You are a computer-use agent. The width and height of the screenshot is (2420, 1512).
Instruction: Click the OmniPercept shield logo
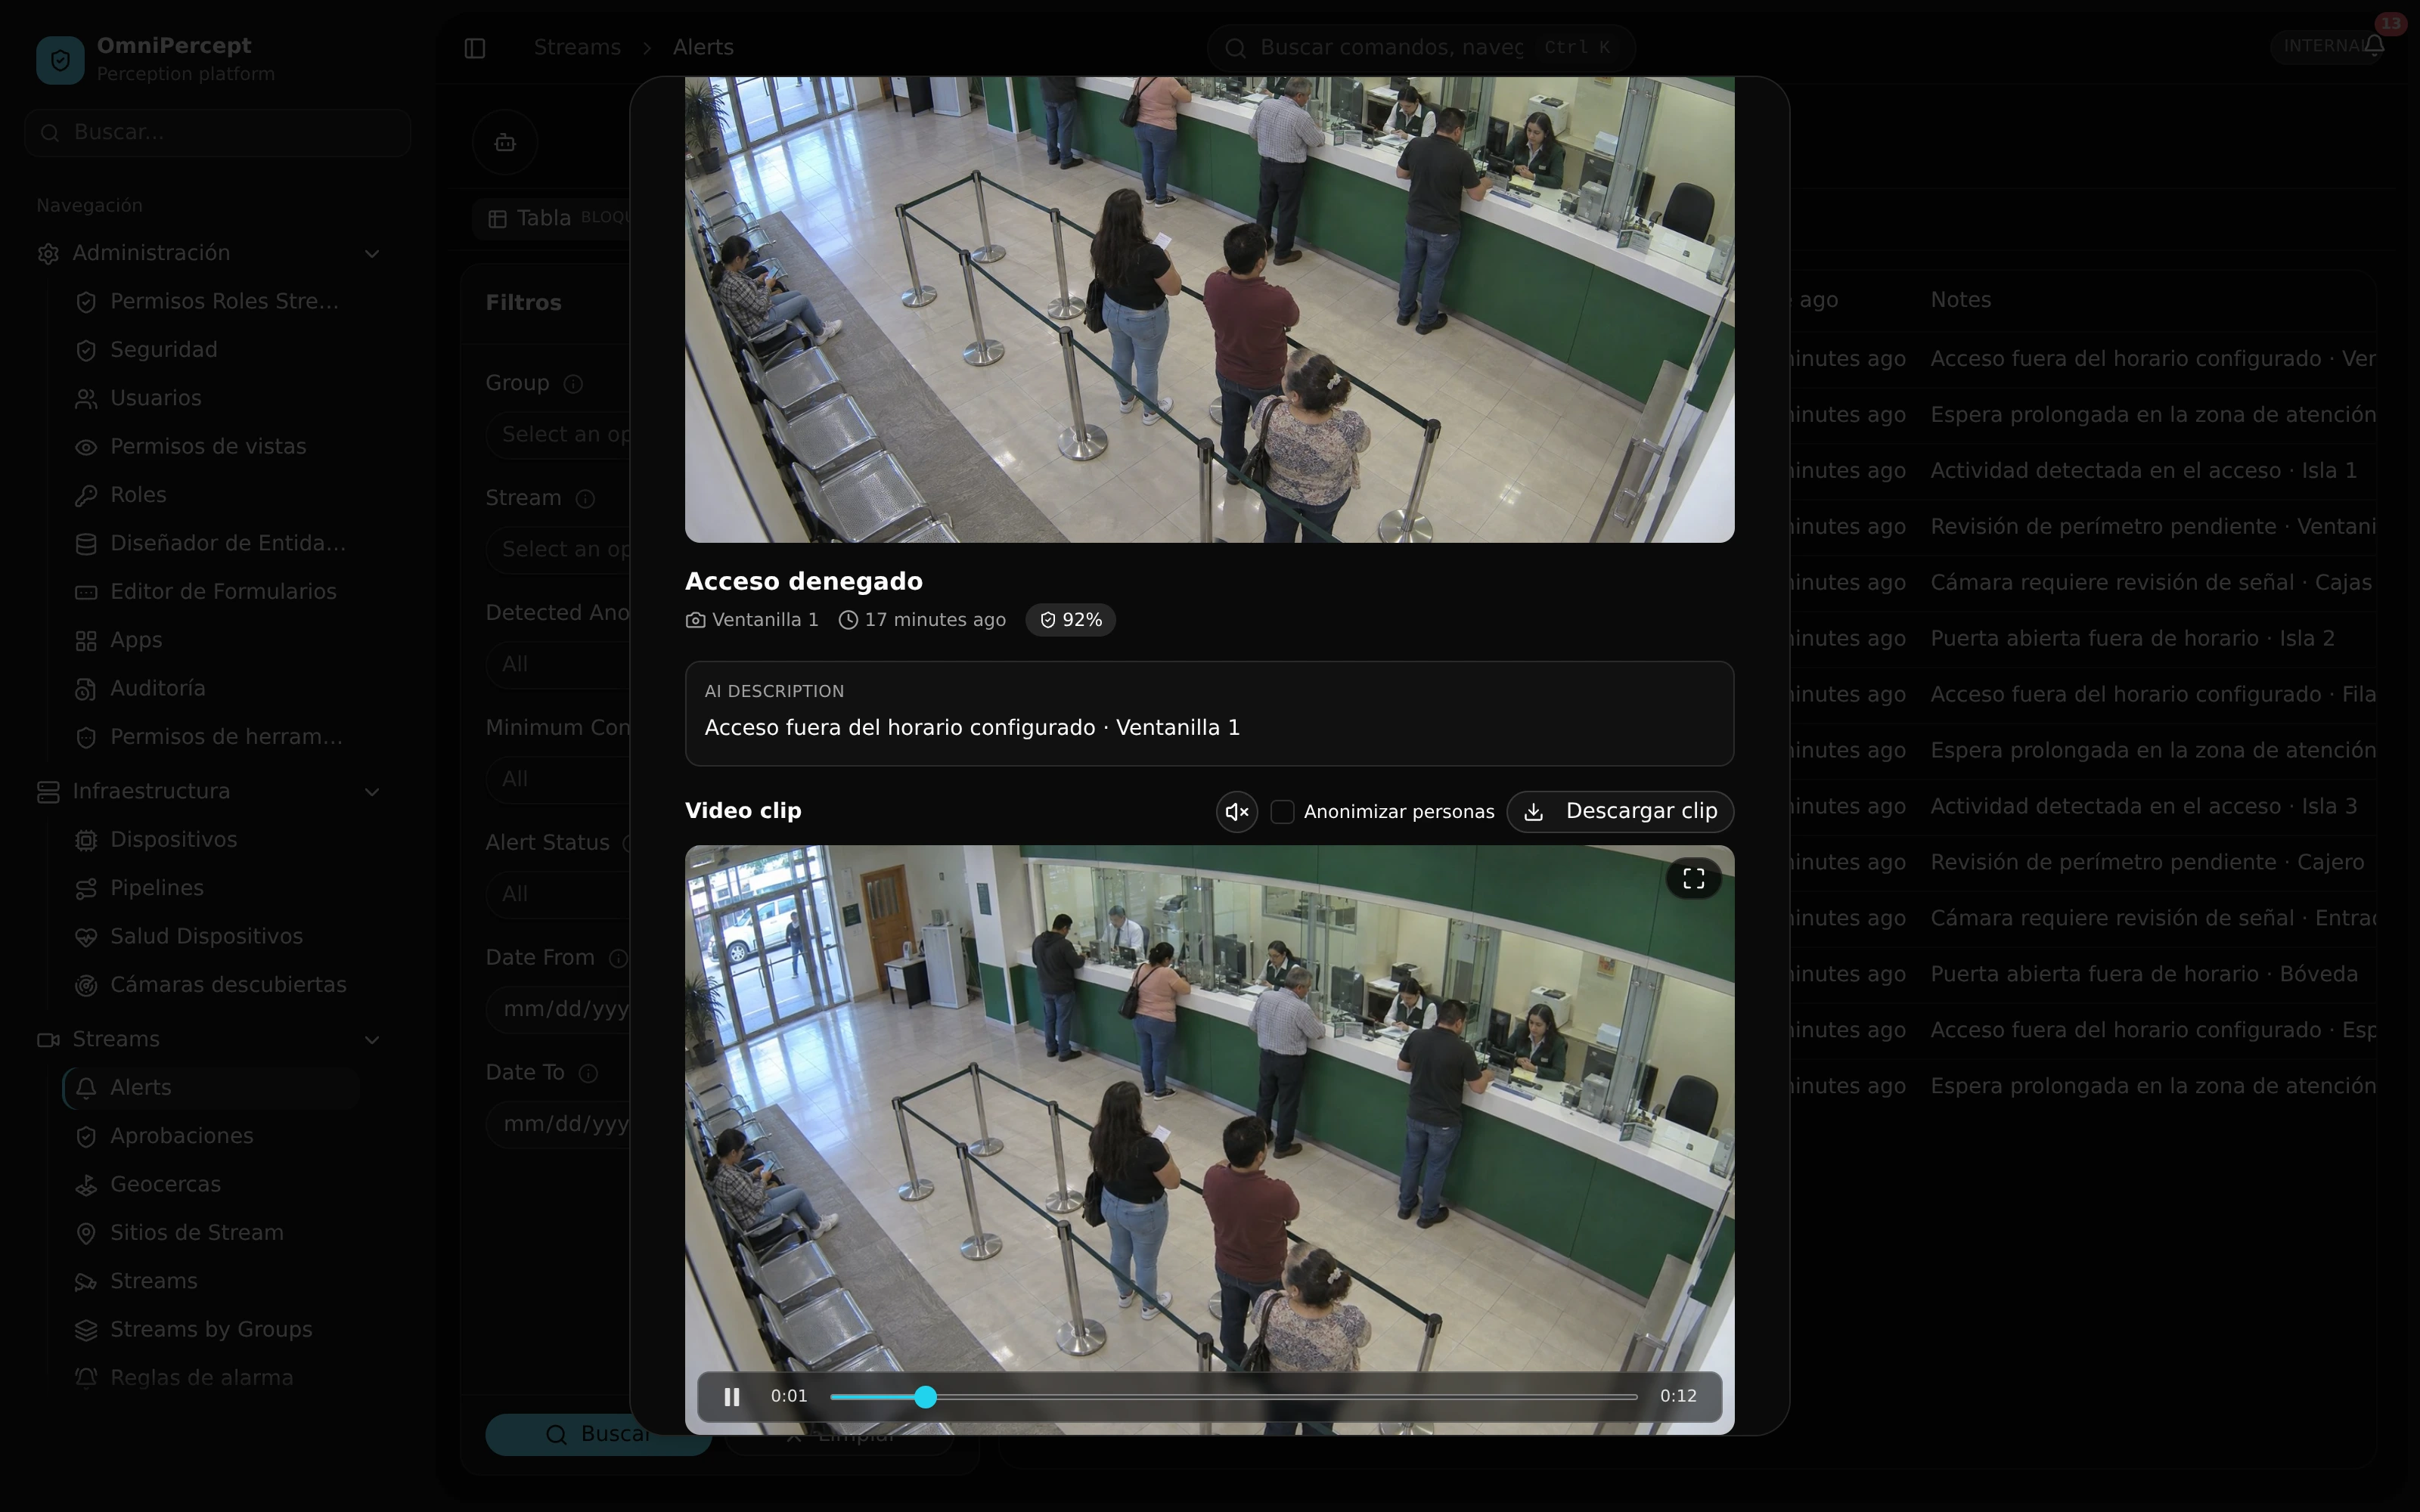(x=60, y=60)
